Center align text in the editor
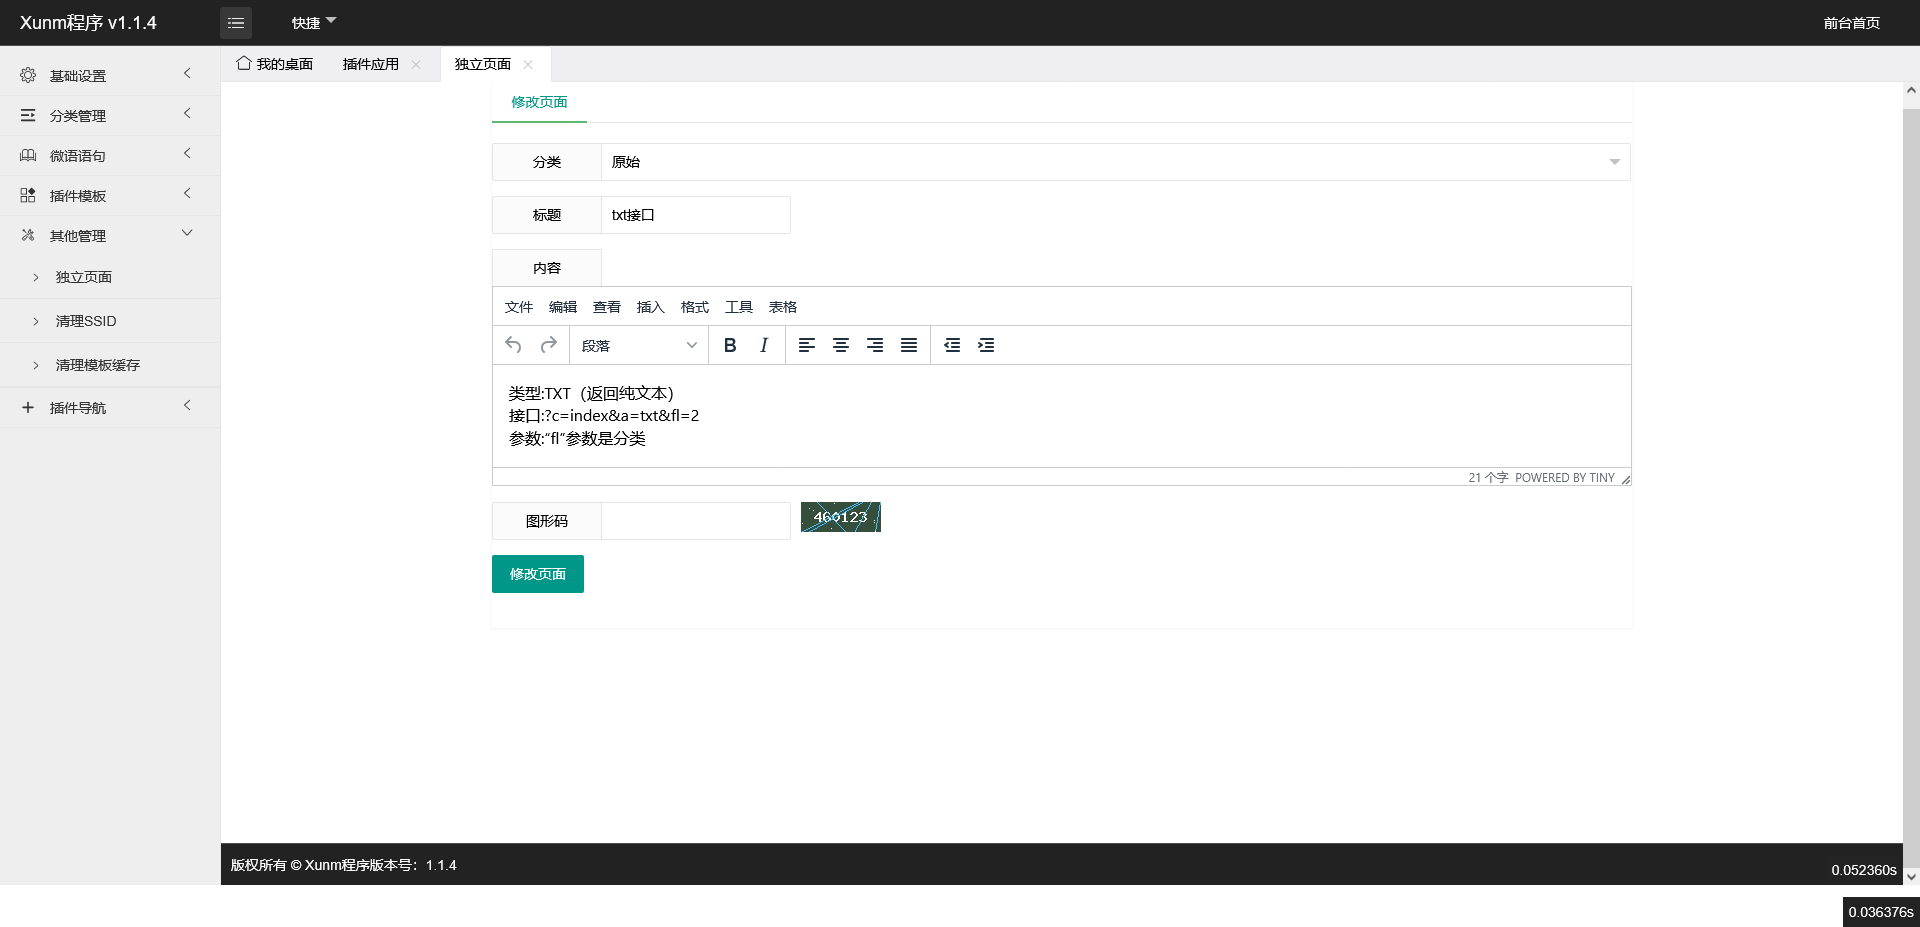The image size is (1920, 927). pos(841,345)
